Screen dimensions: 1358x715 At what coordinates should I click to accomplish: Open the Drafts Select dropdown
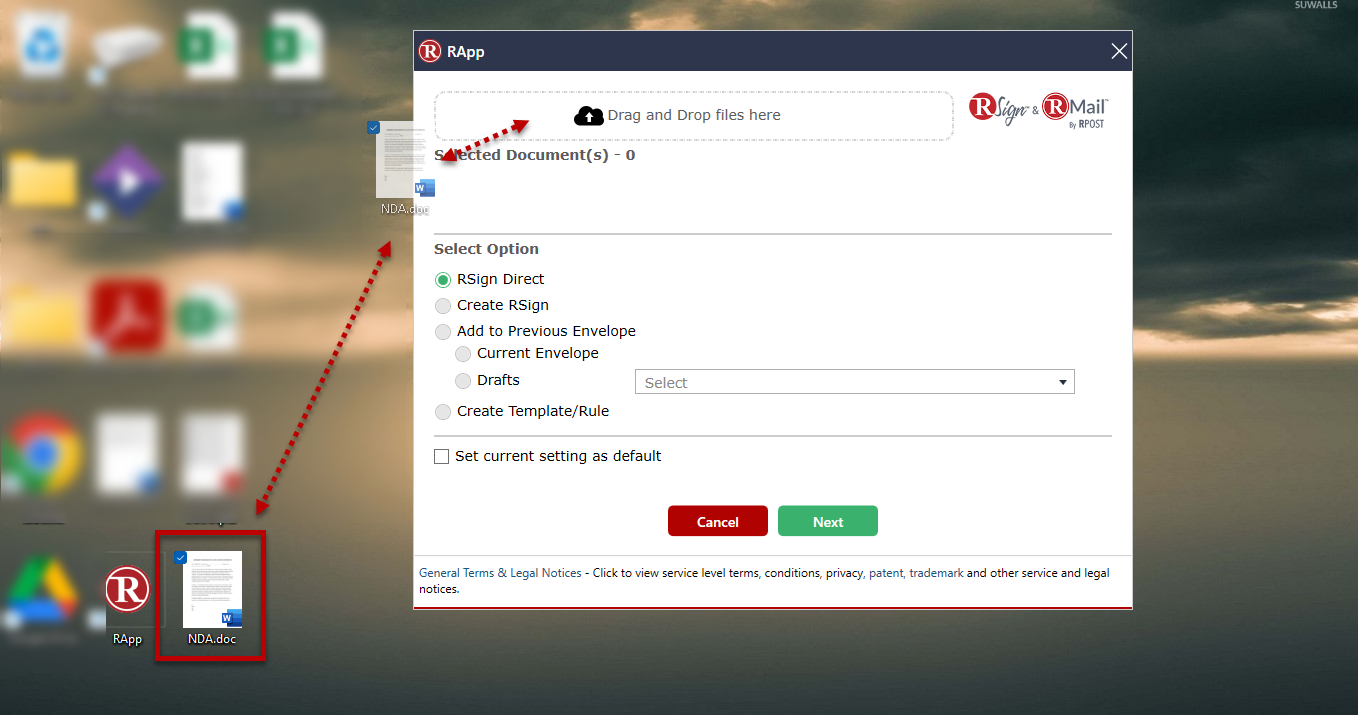coord(855,382)
